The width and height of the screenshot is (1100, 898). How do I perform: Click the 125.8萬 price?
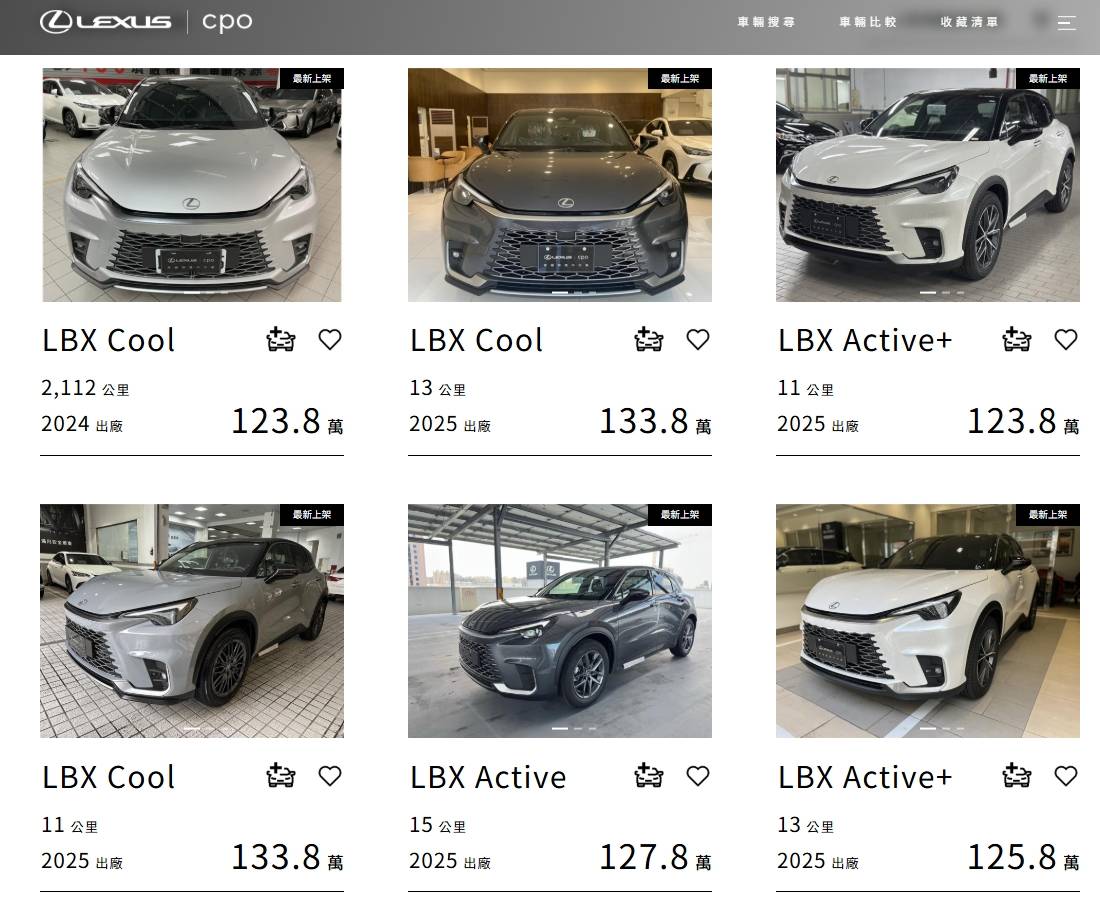coord(1024,857)
